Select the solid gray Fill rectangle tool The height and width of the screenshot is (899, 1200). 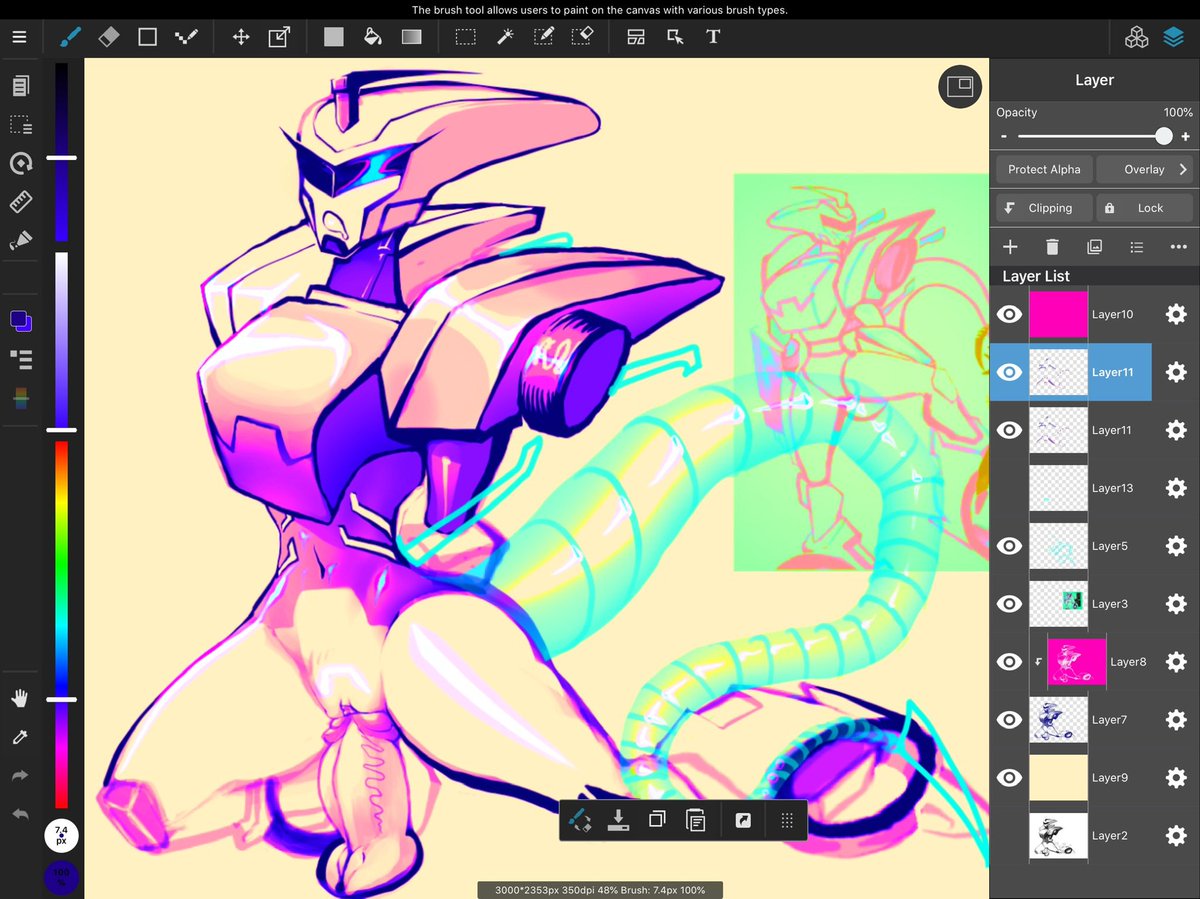pos(334,37)
